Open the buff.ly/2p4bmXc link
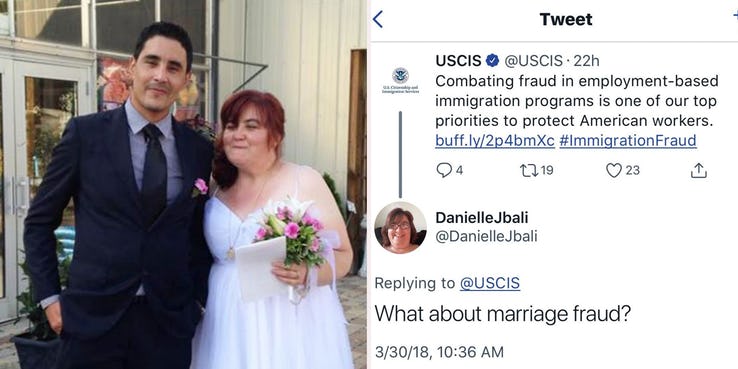 pyautogui.click(x=495, y=141)
